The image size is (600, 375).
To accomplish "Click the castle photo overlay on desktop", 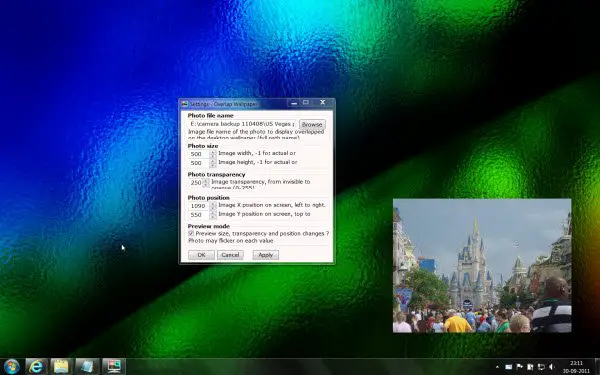I will pos(482,266).
